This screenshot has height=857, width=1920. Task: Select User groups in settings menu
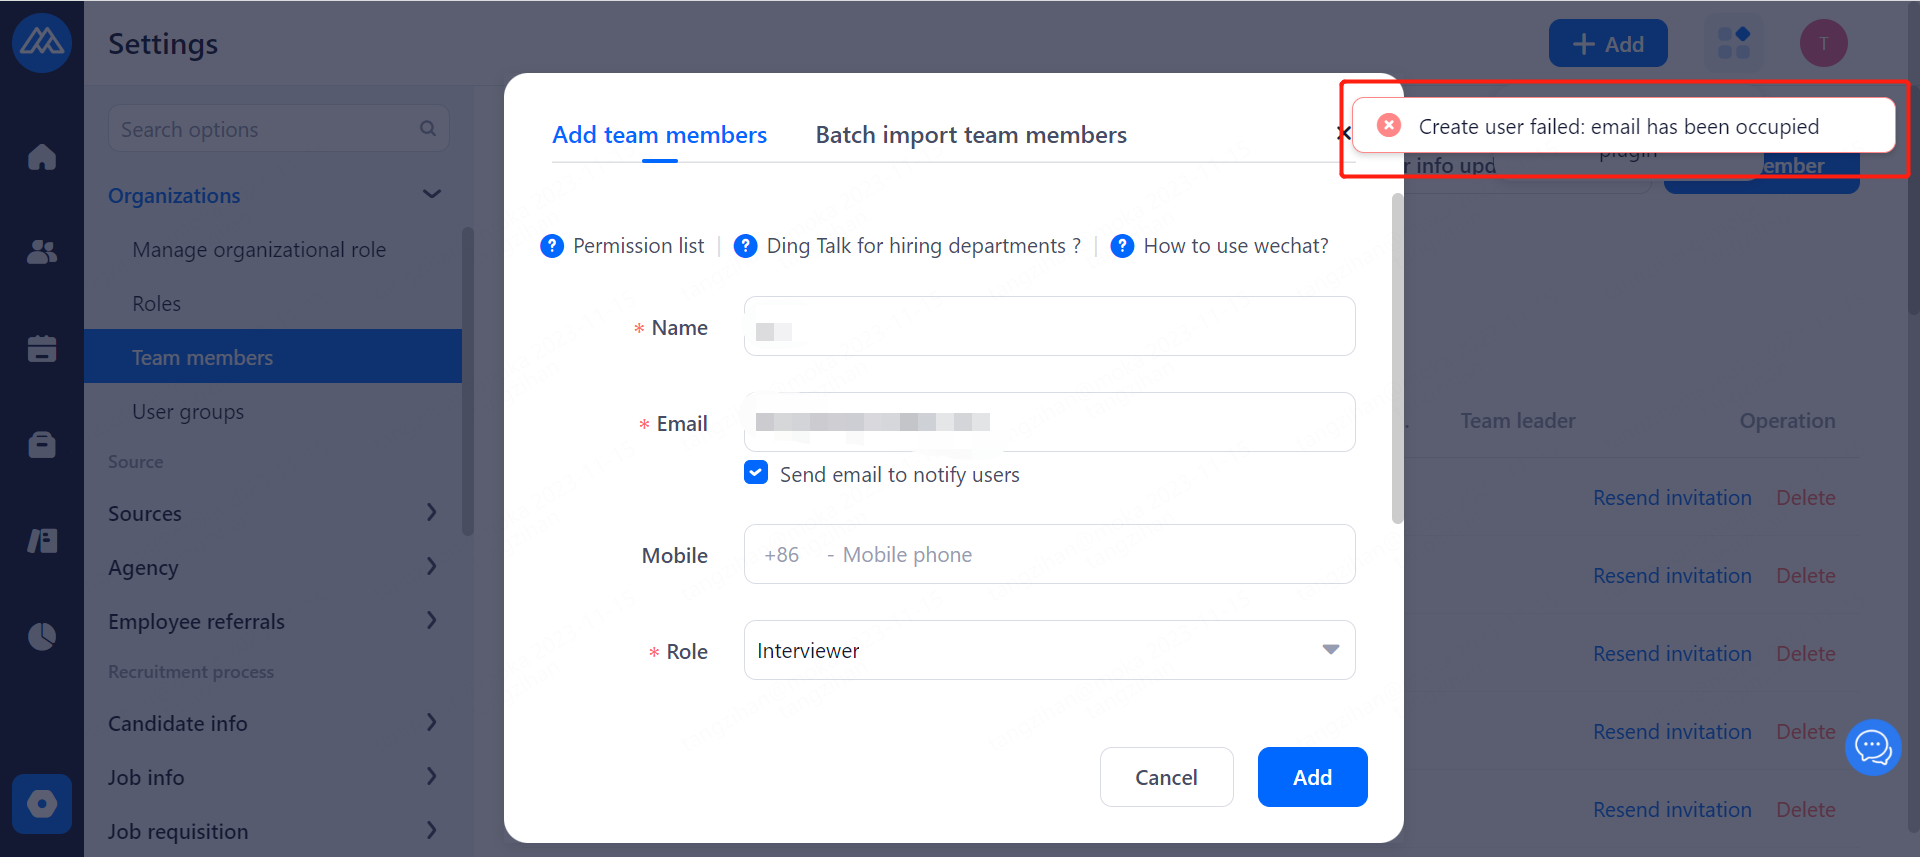[x=188, y=412]
